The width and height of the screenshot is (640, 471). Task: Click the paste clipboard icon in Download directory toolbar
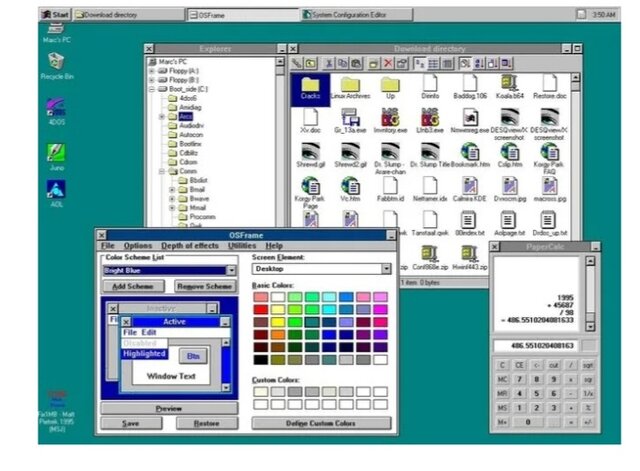[356, 63]
